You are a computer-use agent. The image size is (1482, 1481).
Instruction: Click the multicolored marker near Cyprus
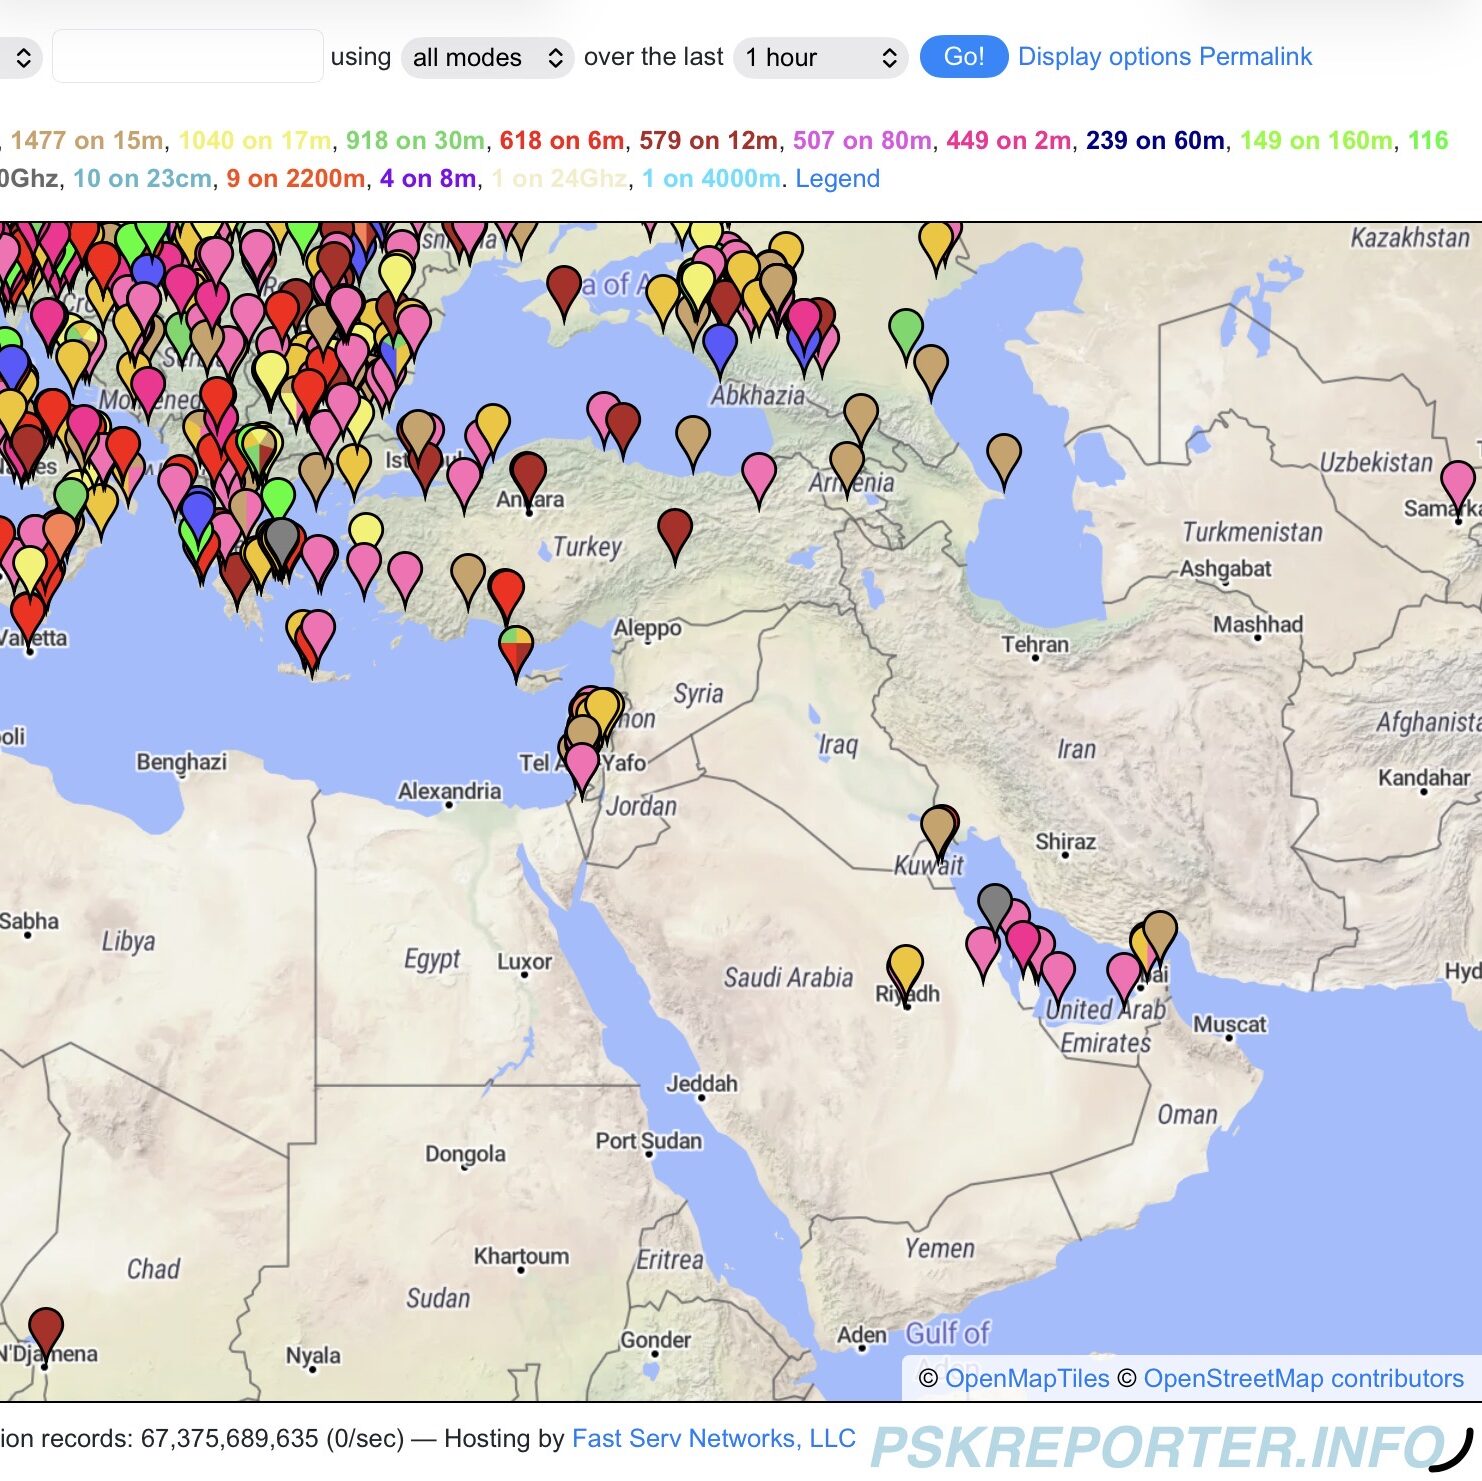click(516, 647)
